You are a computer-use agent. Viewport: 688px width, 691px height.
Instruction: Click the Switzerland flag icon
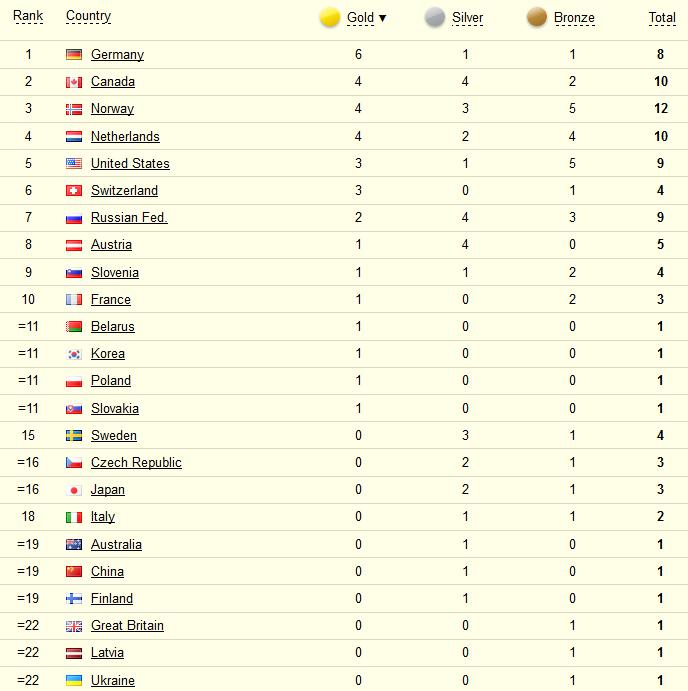74,190
